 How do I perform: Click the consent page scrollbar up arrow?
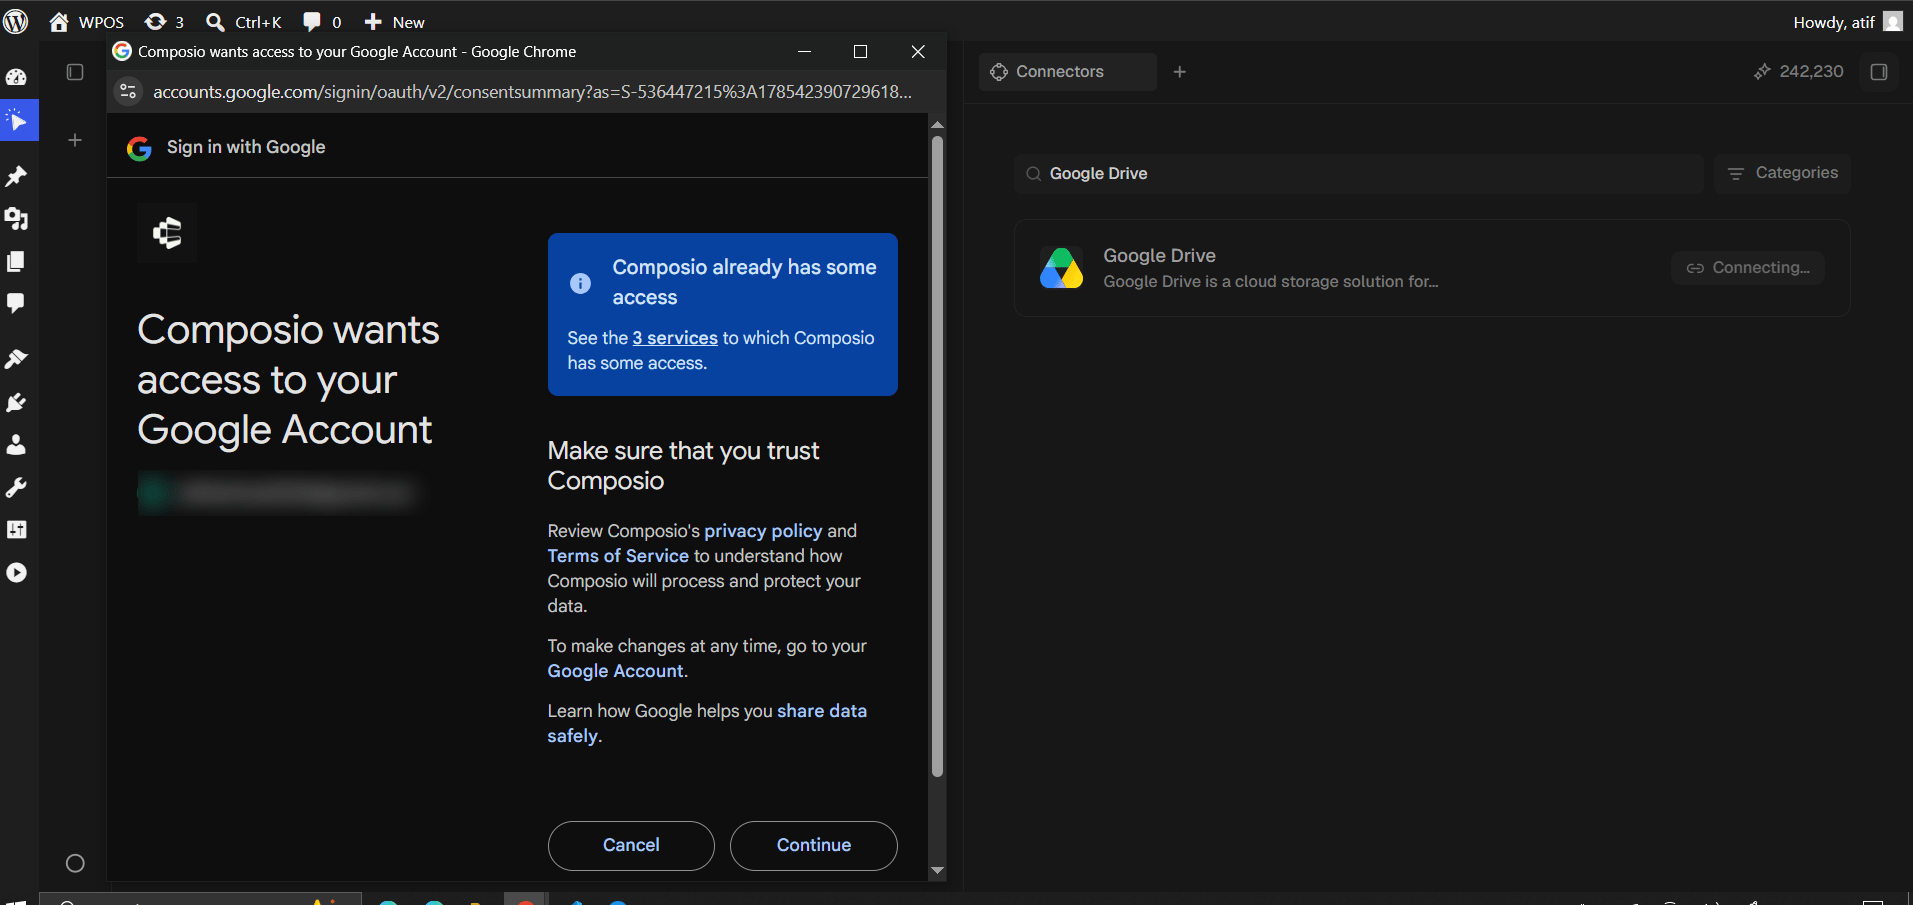coord(937,125)
